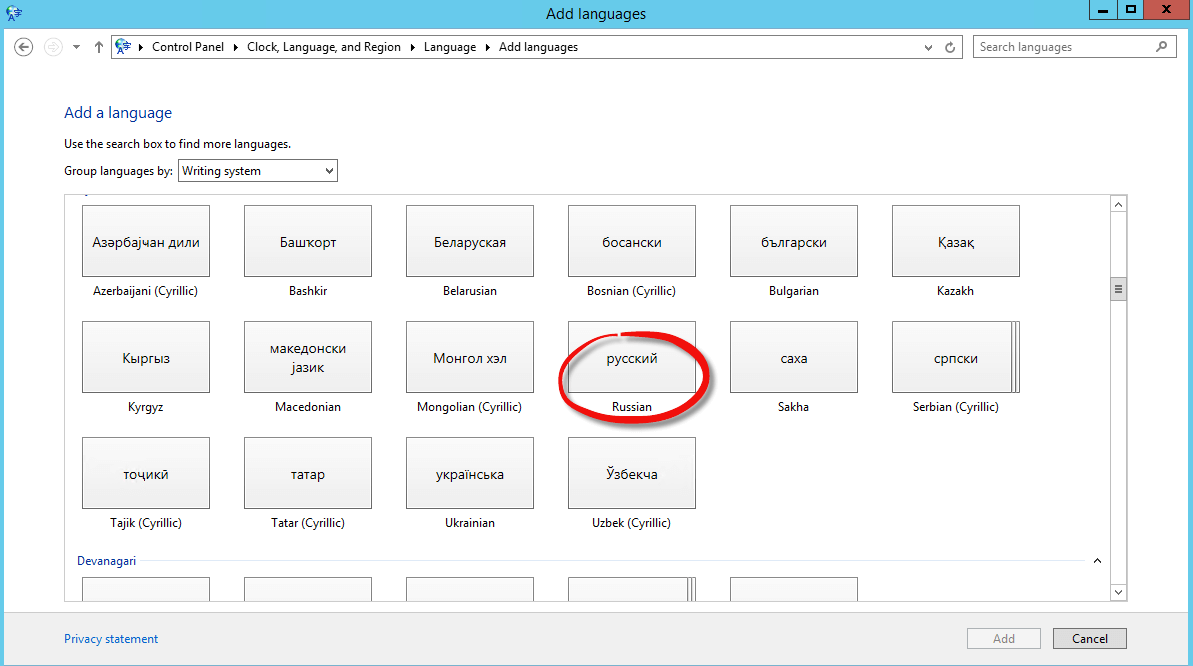Image resolution: width=1193 pixels, height=666 pixels.
Task: Select the Belarusian language tile
Action: click(470, 242)
